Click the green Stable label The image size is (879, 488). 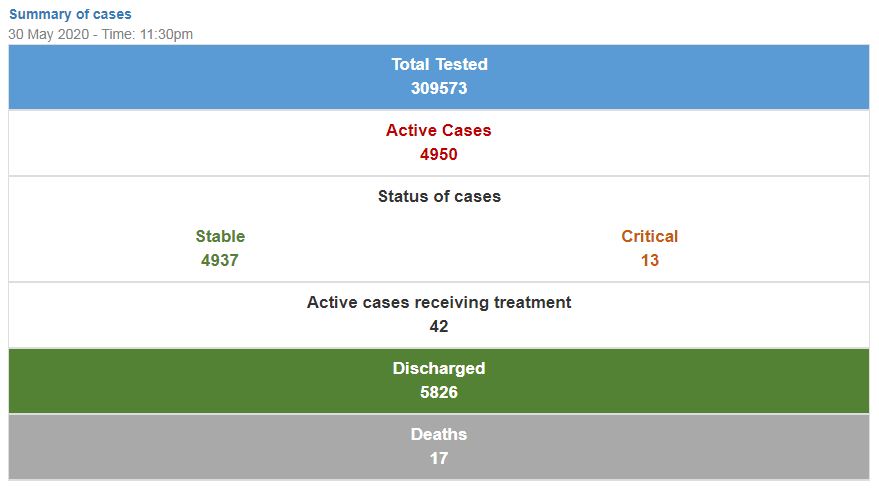coord(220,236)
